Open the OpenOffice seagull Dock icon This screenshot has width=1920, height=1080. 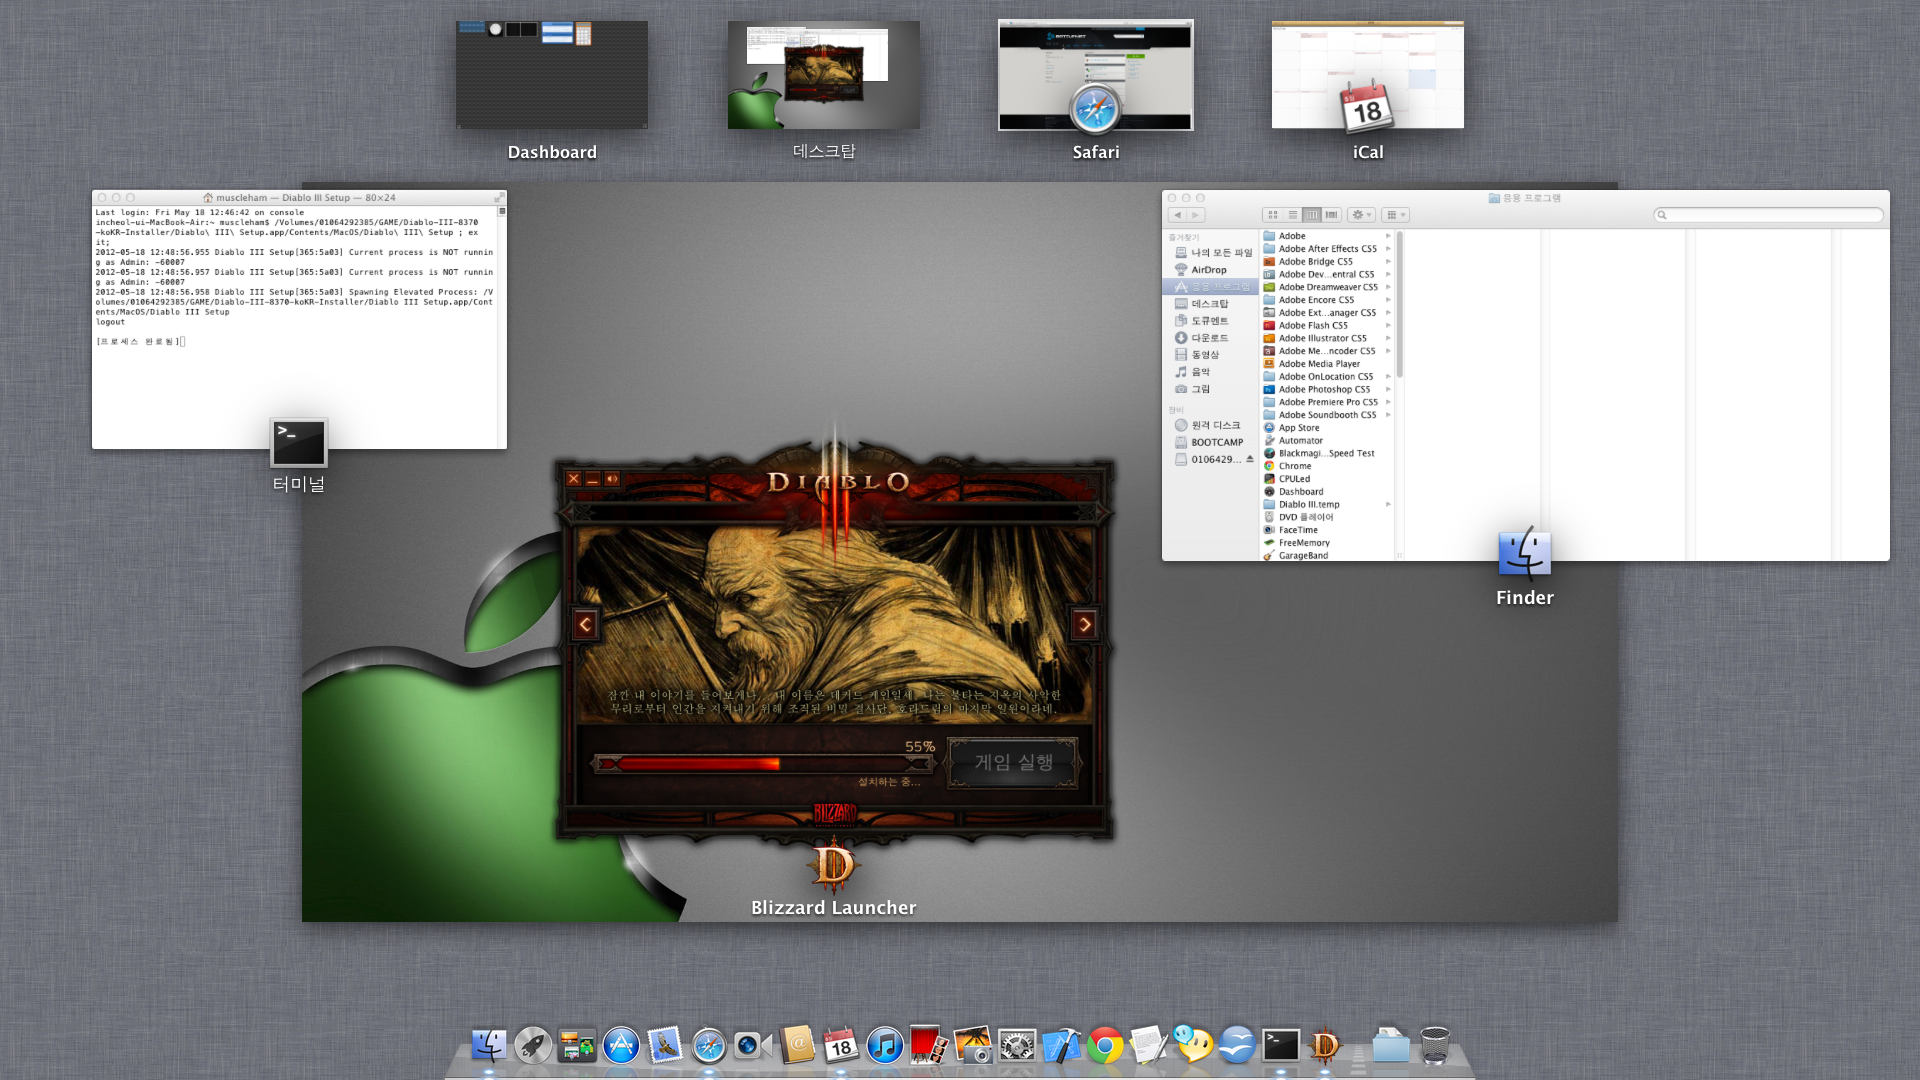click(x=1237, y=1046)
